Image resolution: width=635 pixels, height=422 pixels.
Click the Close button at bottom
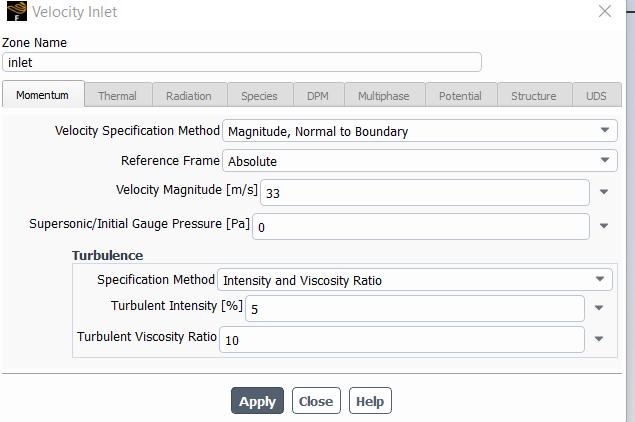coord(315,401)
